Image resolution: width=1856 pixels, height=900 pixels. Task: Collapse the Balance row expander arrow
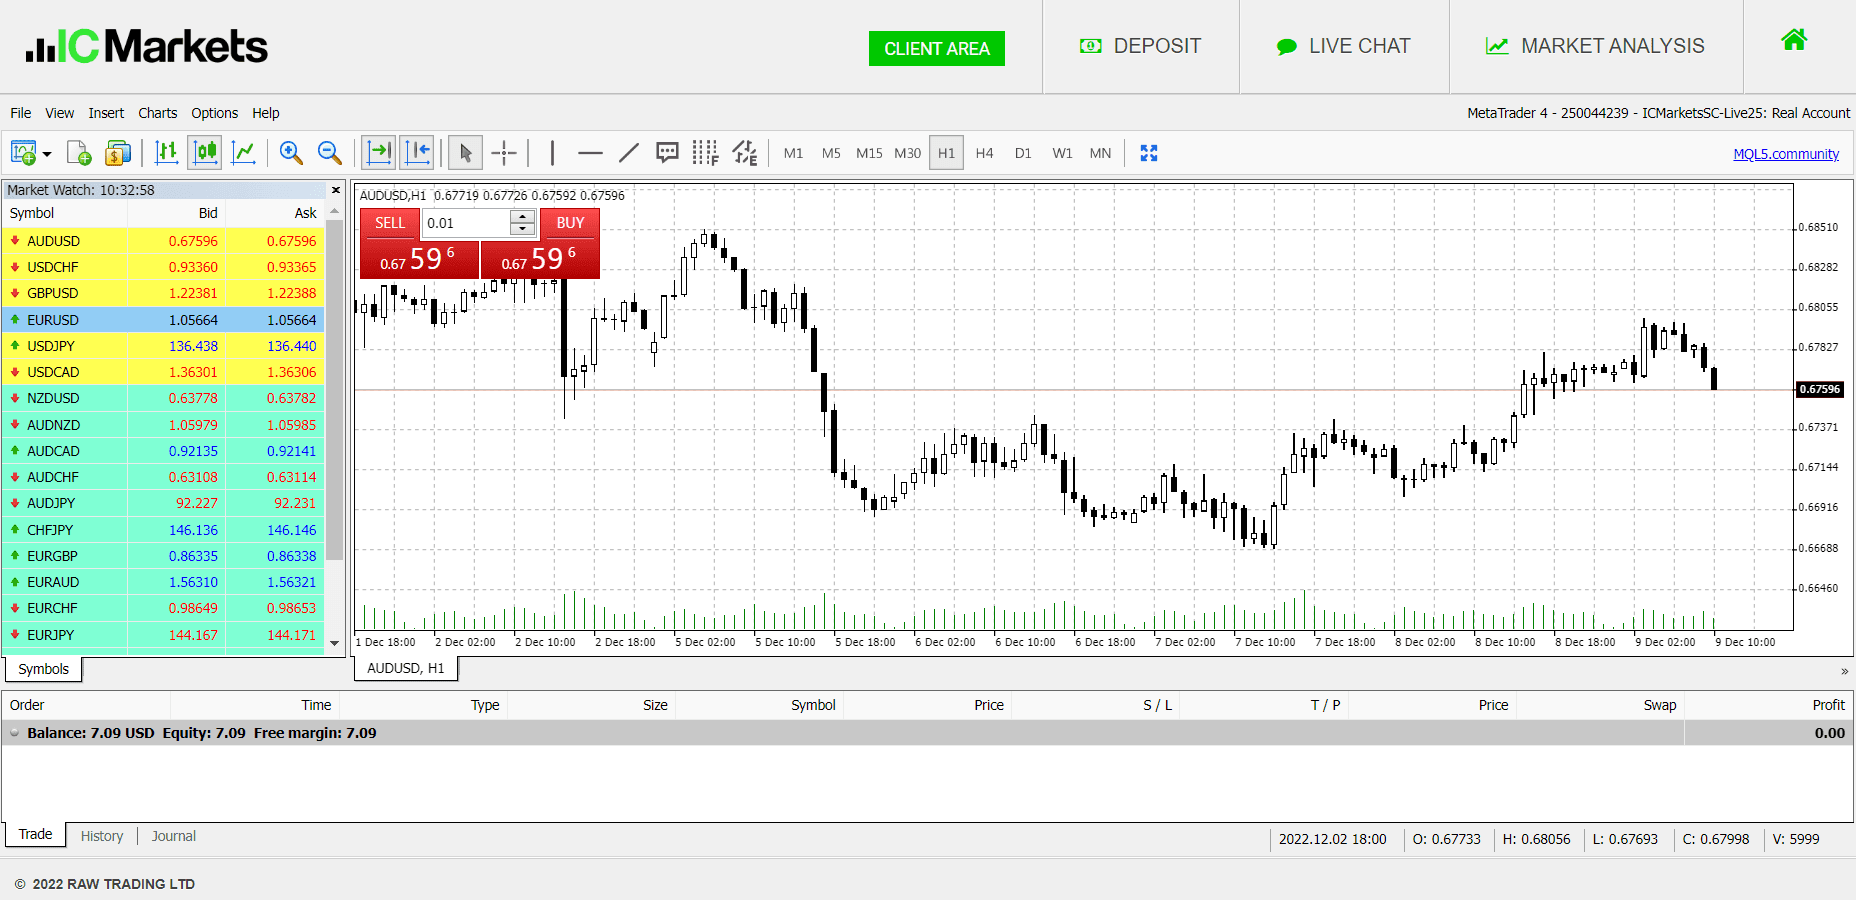tap(15, 733)
